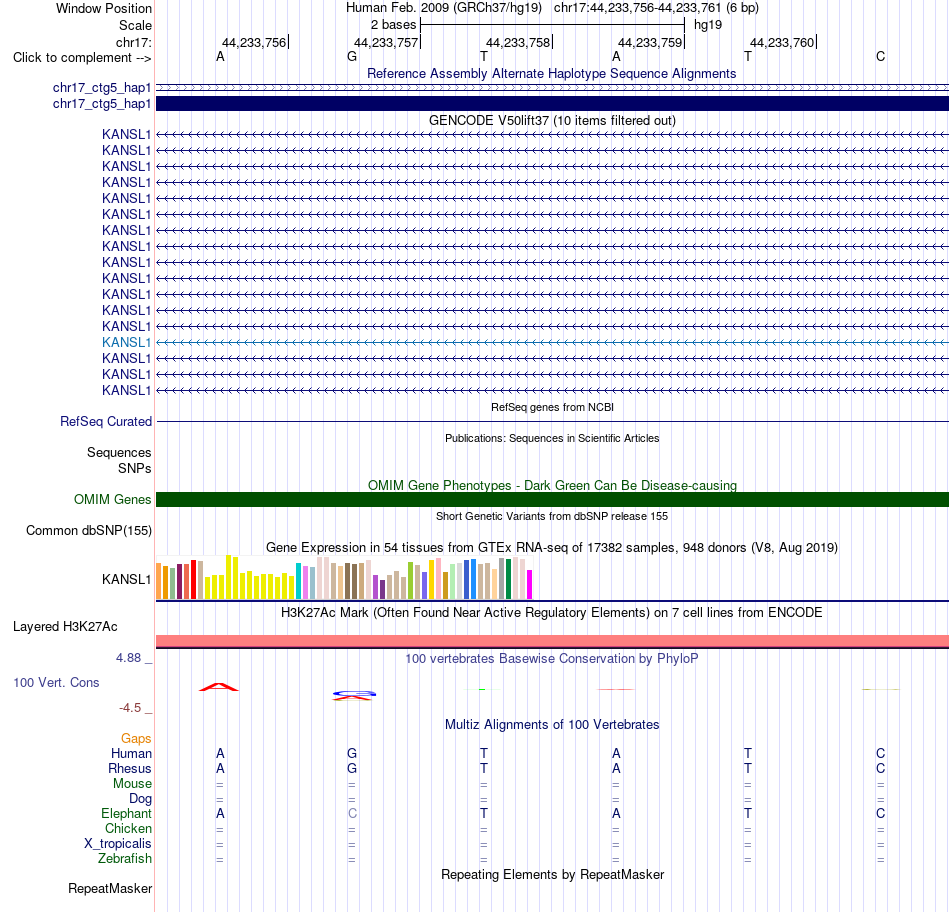Open '100 vertebrates Basewise Conservation by PhyloP' title
The width and height of the screenshot is (950, 912).
click(552, 659)
